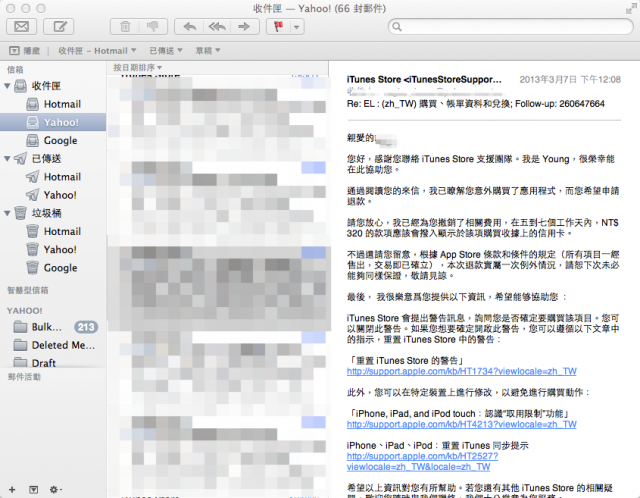The image size is (640, 498).
Task: Open Yahoo! trash under 垃圾桶
Action: tap(53, 249)
